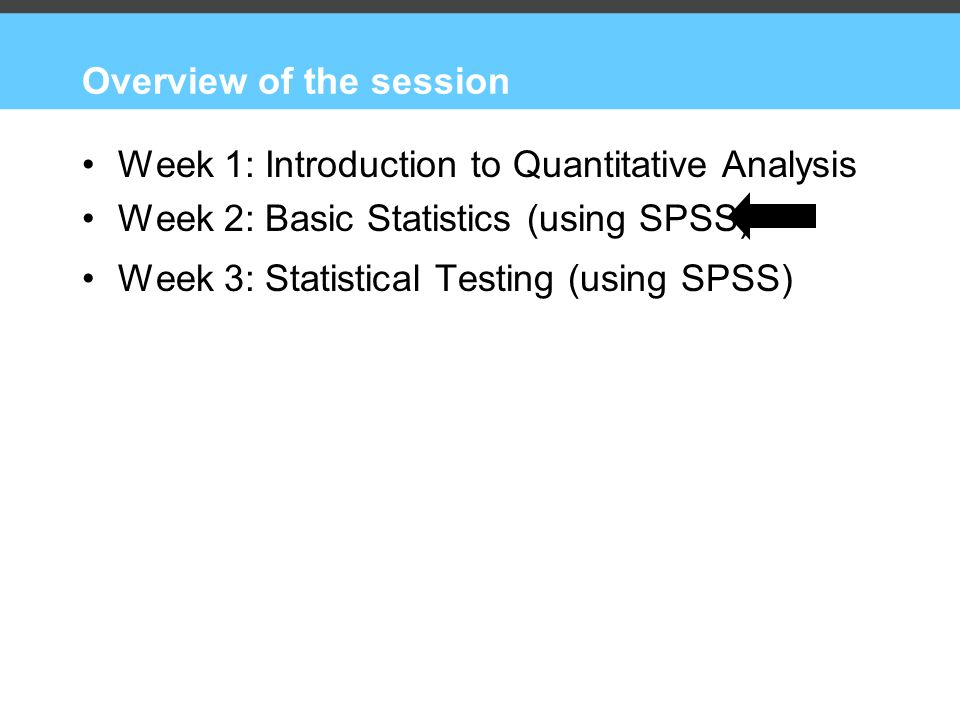The height and width of the screenshot is (720, 960).
Task: Click the 'Week 1:' label text
Action: [x=186, y=165]
